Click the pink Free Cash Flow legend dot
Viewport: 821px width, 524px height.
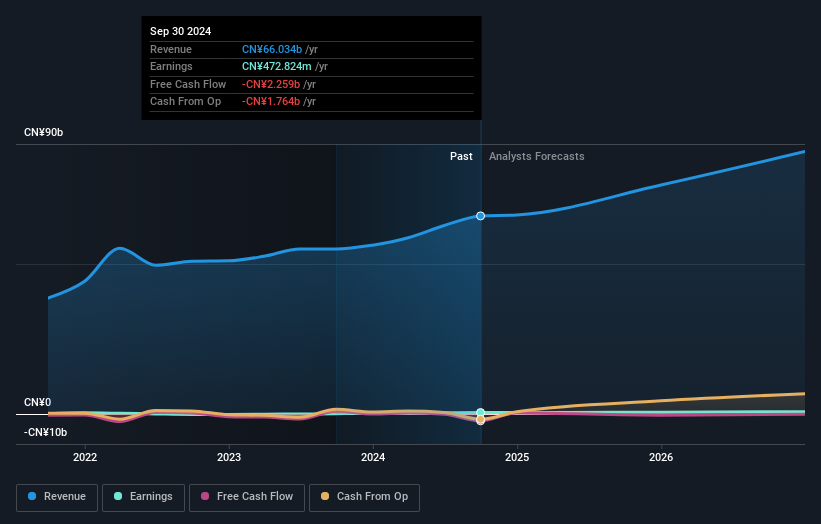pyautogui.click(x=205, y=496)
